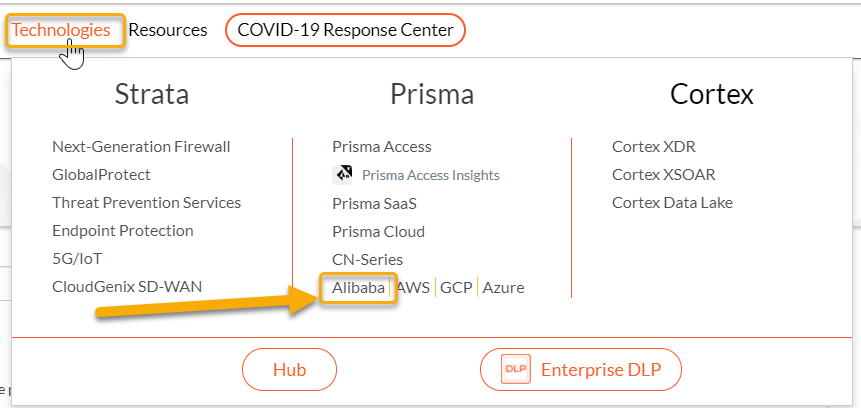Open the Technologies menu
Screen dimensions: 861x408
pyautogui.click(x=62, y=30)
